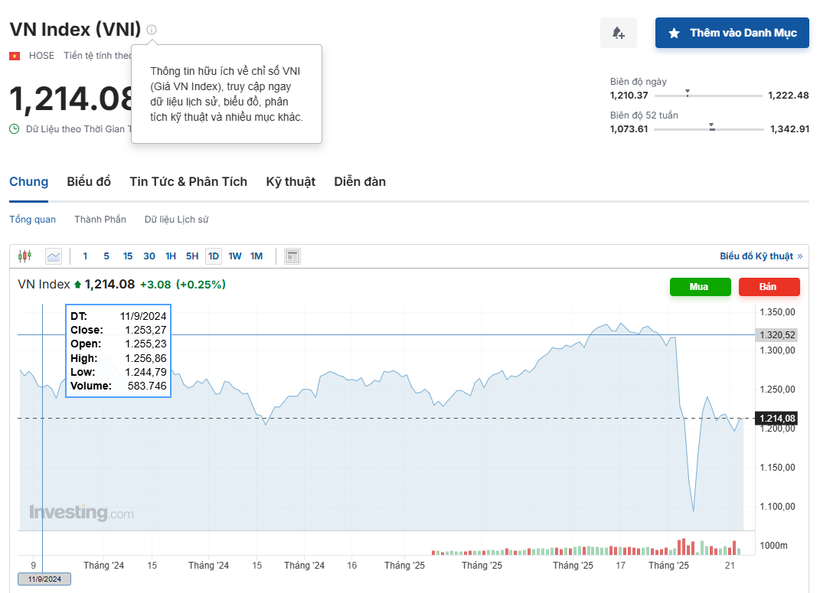Image resolution: width=820 pixels, height=593 pixels.
Task: Choose the 15 minute interval
Action: [127, 256]
